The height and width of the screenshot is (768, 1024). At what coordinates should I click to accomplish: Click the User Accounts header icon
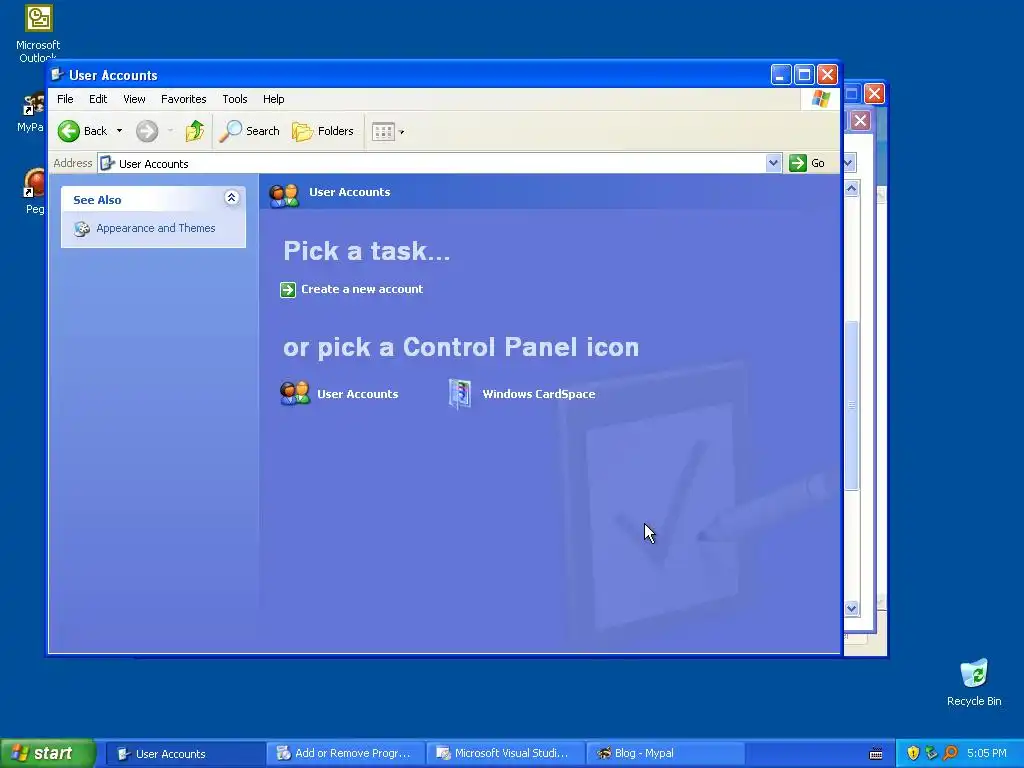[x=284, y=195]
